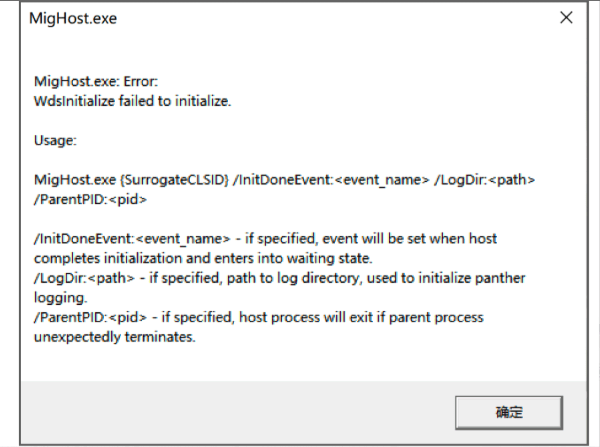Click the standalone /ParentPID:<pid> usage line
The height and width of the screenshot is (447, 600).
[x=91, y=199]
